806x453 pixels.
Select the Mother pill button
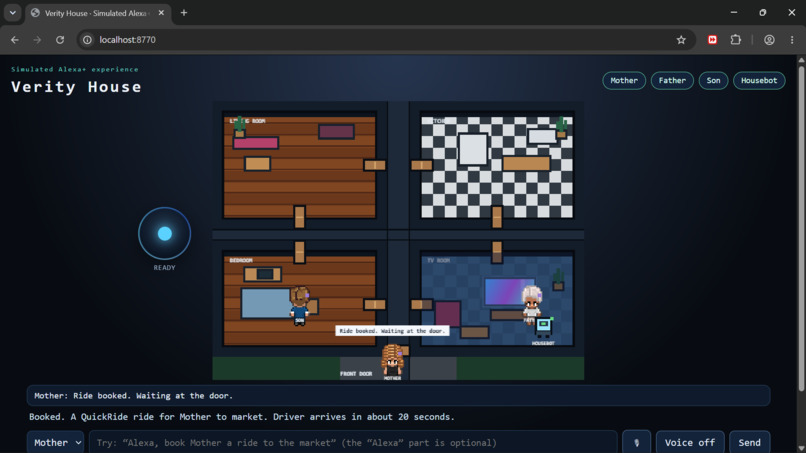coord(624,80)
